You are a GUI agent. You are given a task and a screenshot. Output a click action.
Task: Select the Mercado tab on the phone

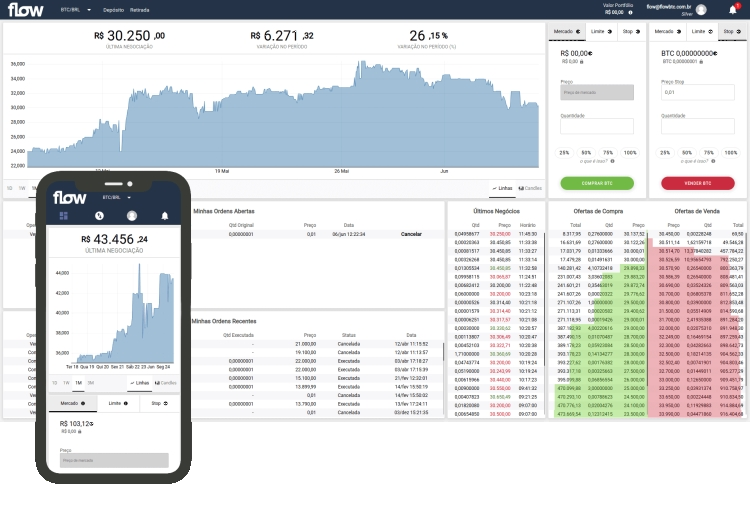pyautogui.click(x=73, y=404)
